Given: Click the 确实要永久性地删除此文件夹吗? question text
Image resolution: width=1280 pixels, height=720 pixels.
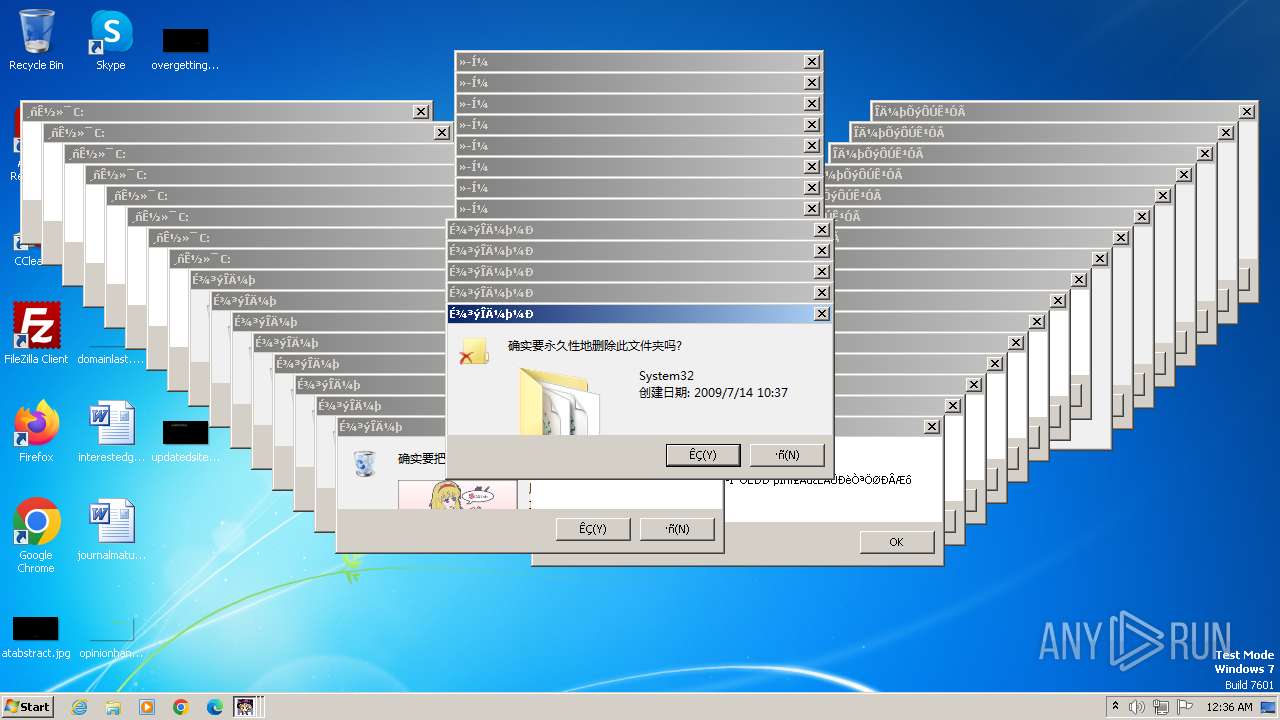Looking at the screenshot, I should pyautogui.click(x=595, y=346).
